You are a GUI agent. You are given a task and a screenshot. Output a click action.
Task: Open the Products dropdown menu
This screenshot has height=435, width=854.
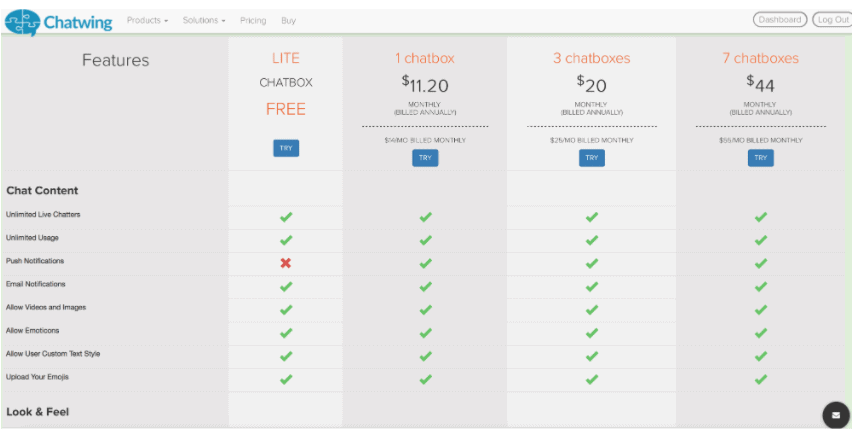[x=147, y=21]
